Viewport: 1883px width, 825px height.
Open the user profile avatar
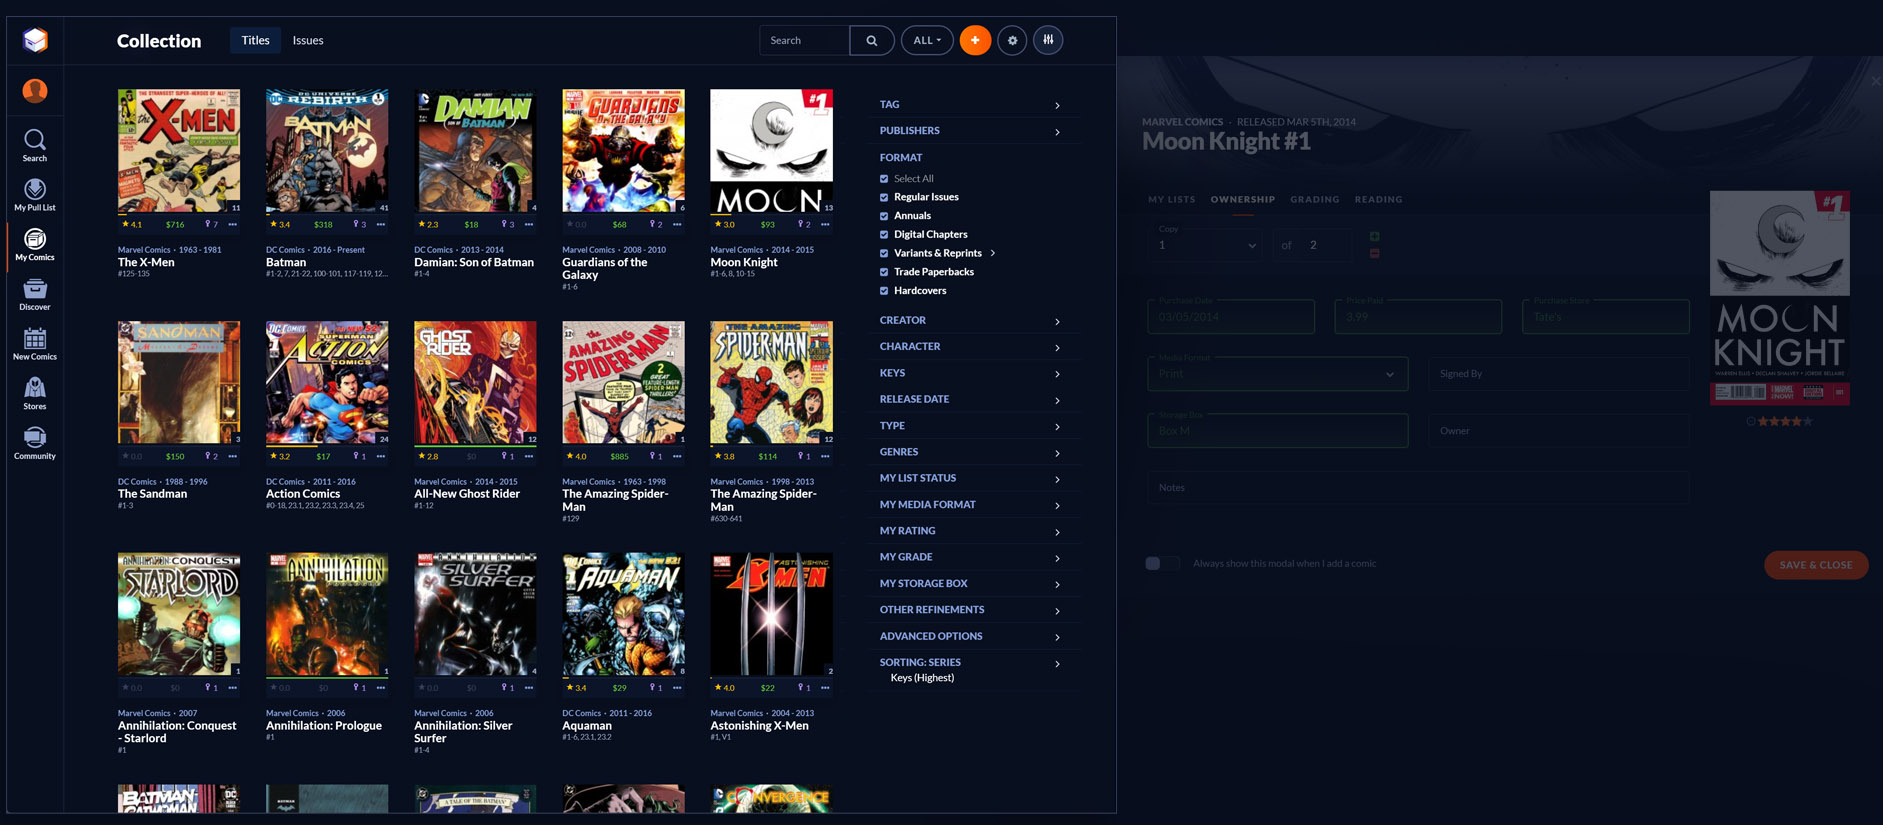coord(35,91)
